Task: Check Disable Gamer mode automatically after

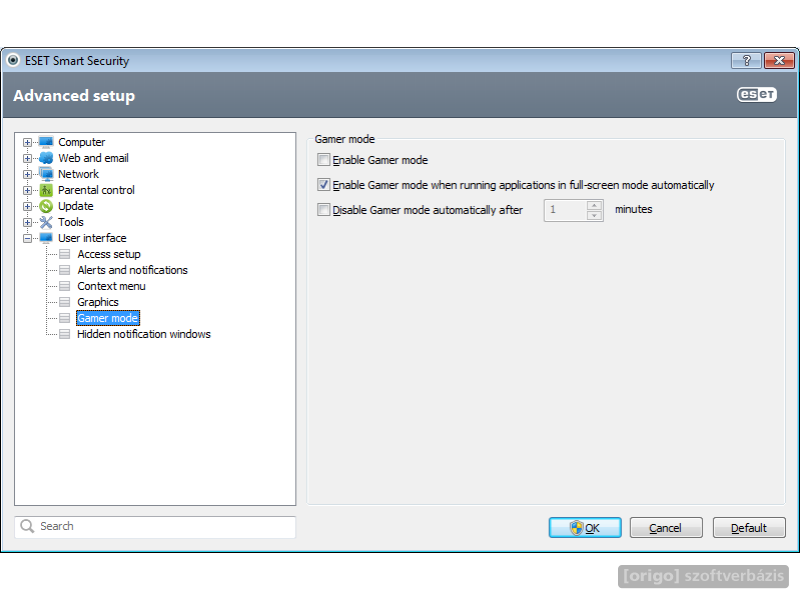Action: [323, 210]
